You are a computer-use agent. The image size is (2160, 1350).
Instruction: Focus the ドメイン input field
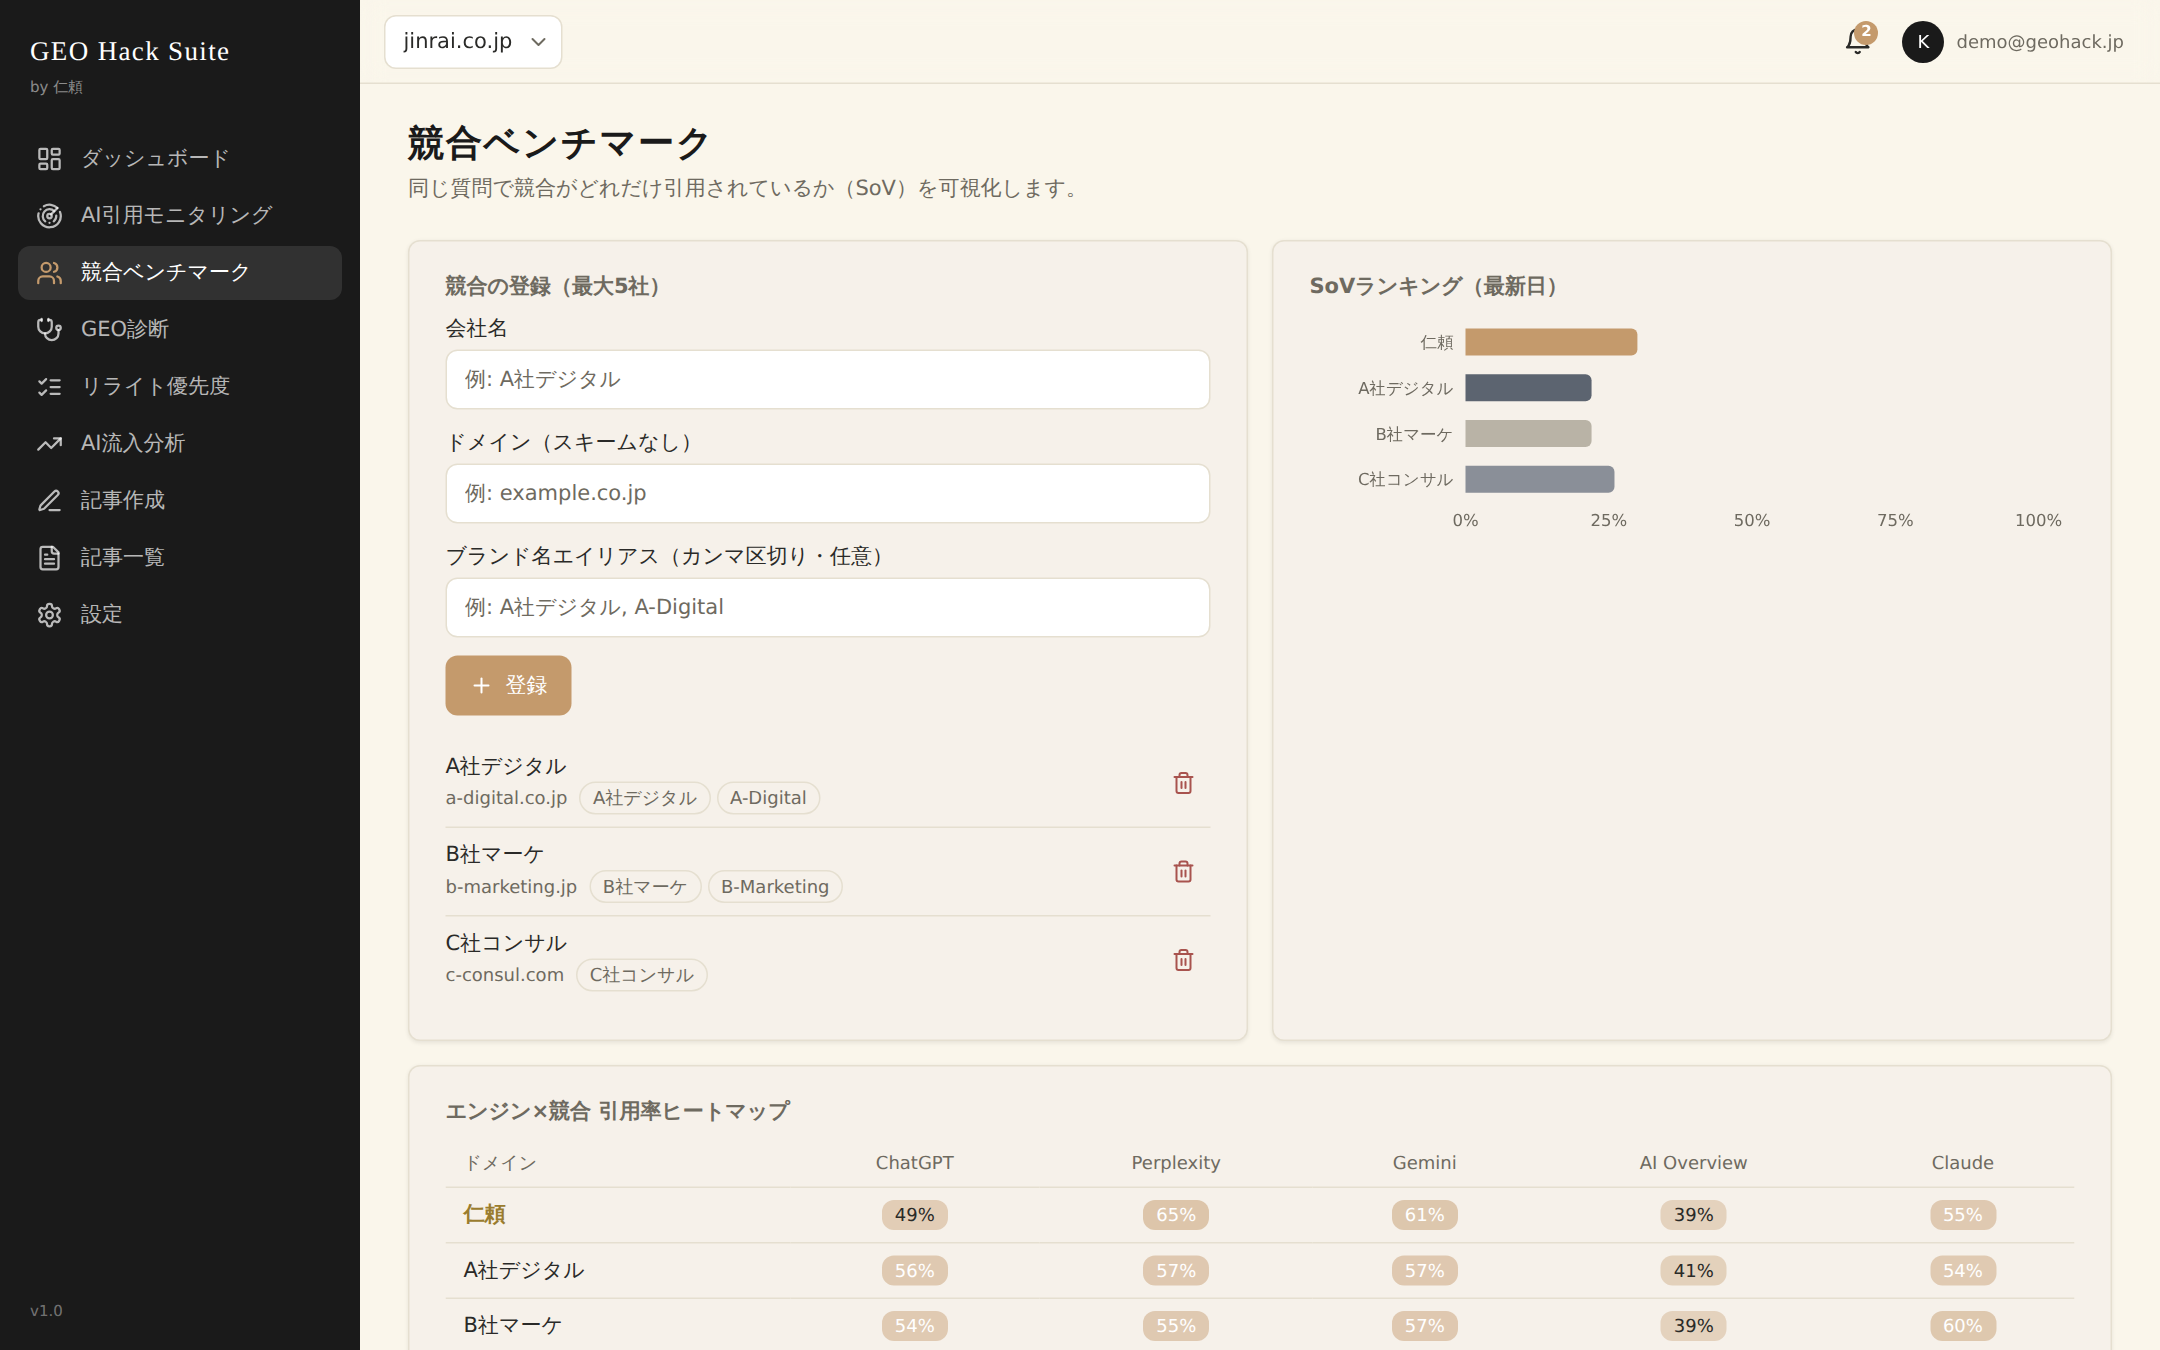click(828, 493)
